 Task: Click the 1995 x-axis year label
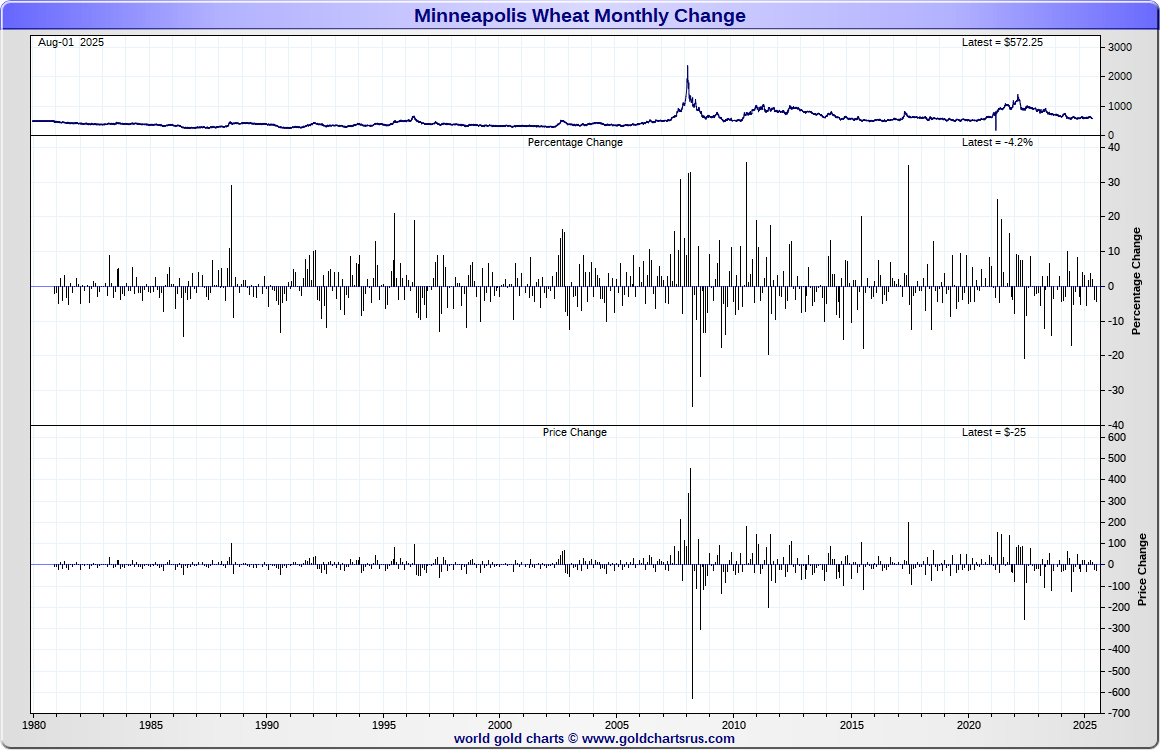click(x=384, y=725)
